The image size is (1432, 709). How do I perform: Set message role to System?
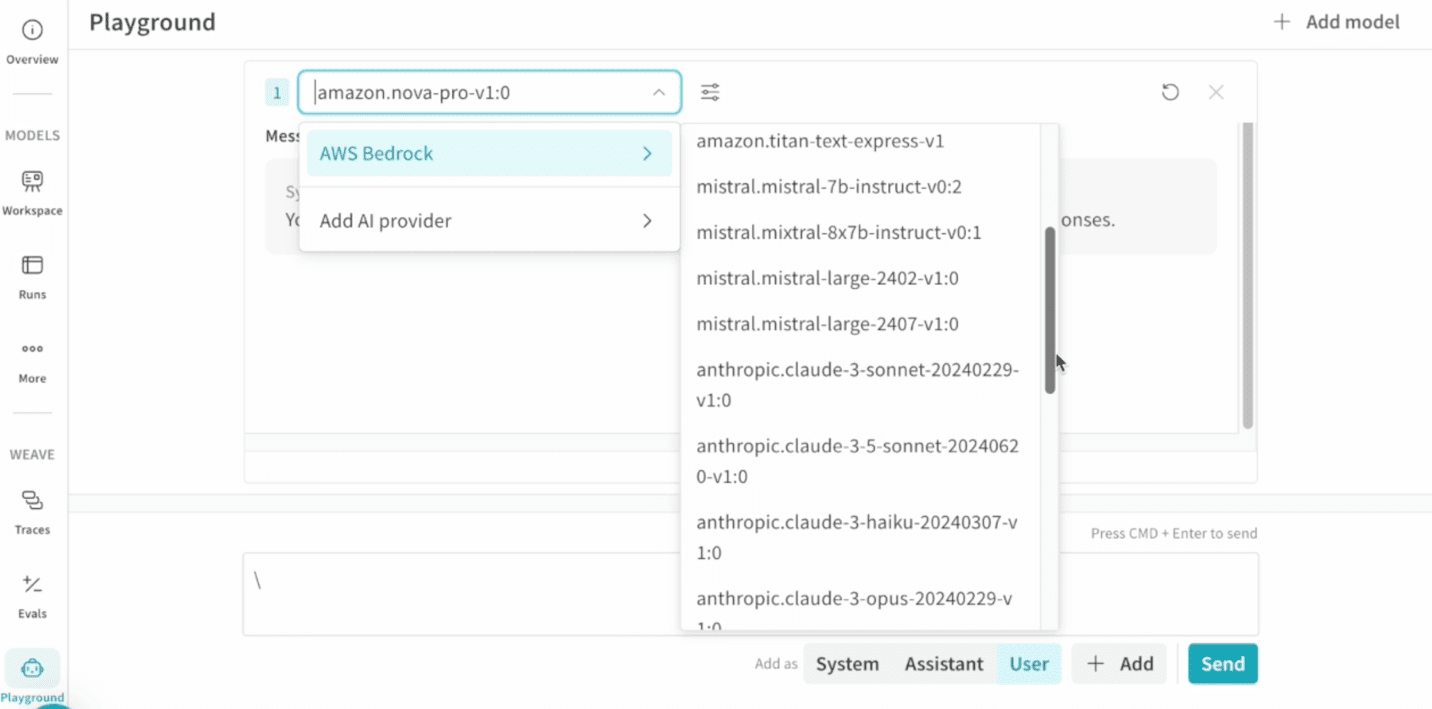coord(847,664)
